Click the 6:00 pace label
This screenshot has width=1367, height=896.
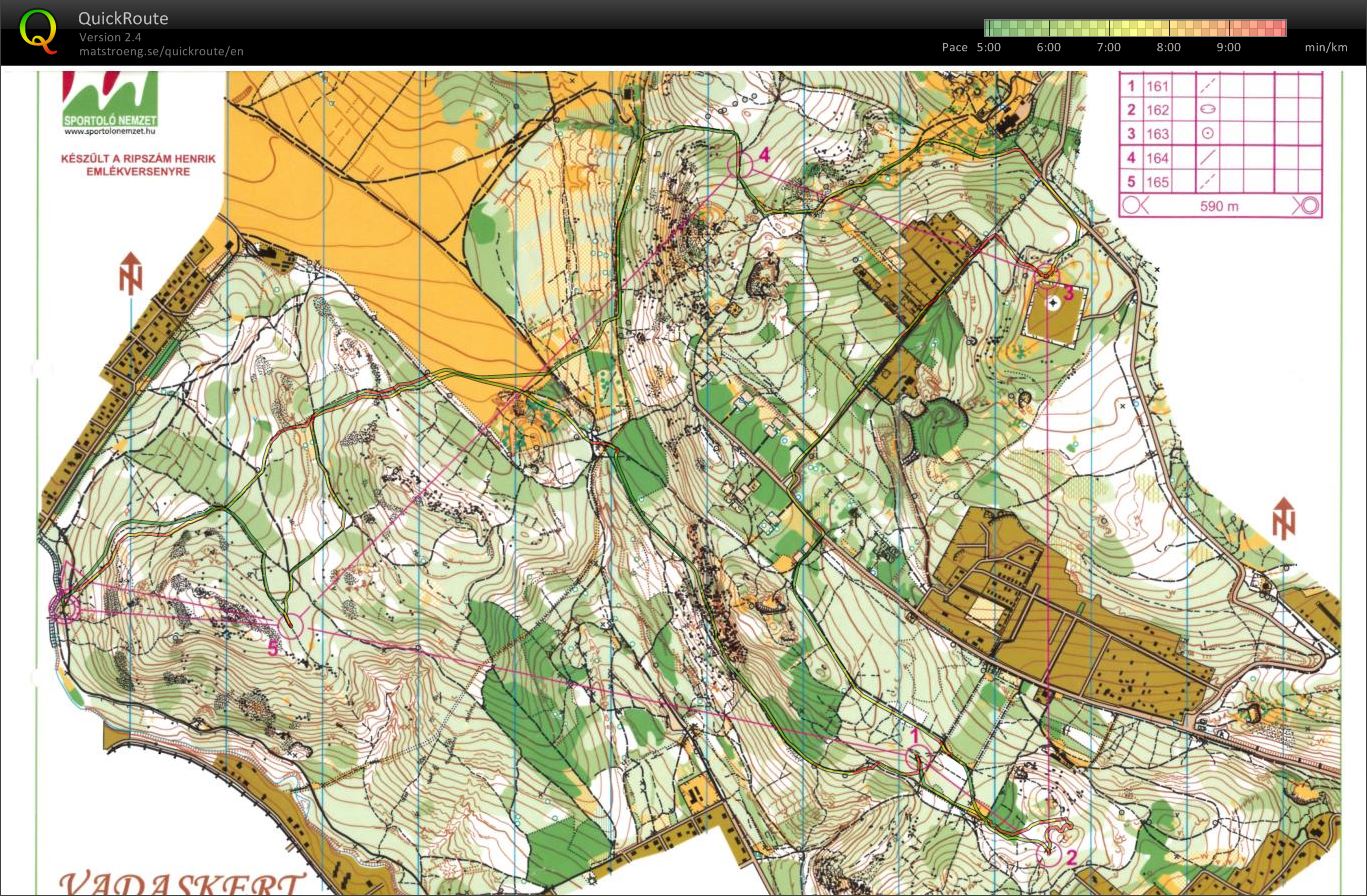click(1049, 47)
